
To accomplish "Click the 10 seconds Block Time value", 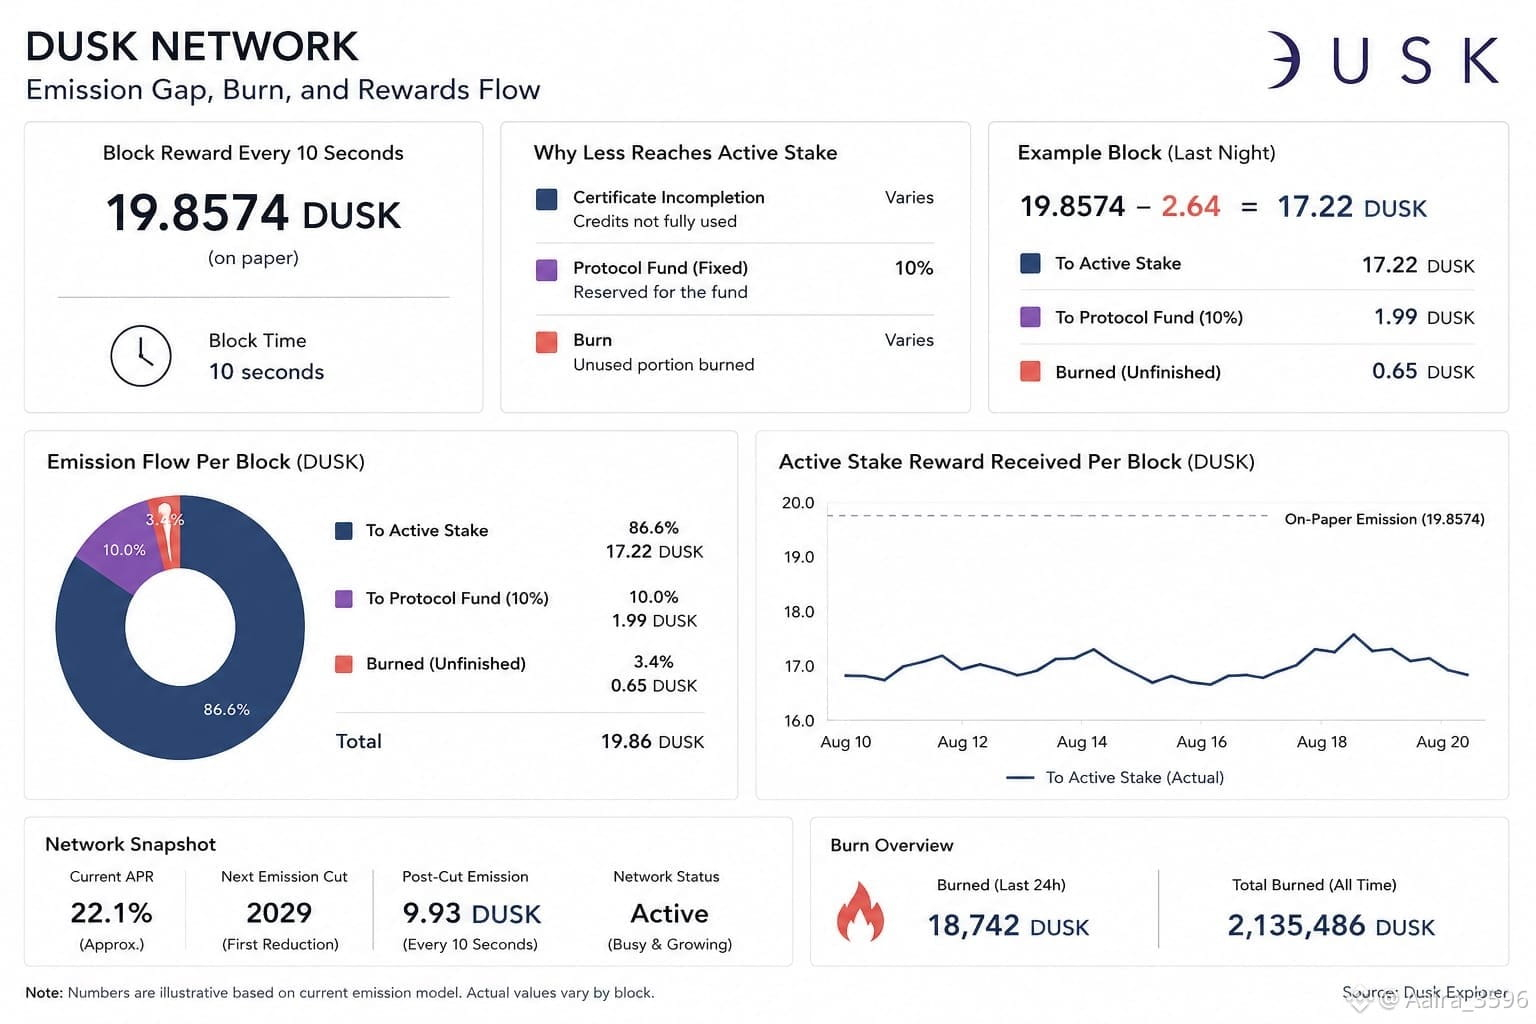I will (x=266, y=372).
